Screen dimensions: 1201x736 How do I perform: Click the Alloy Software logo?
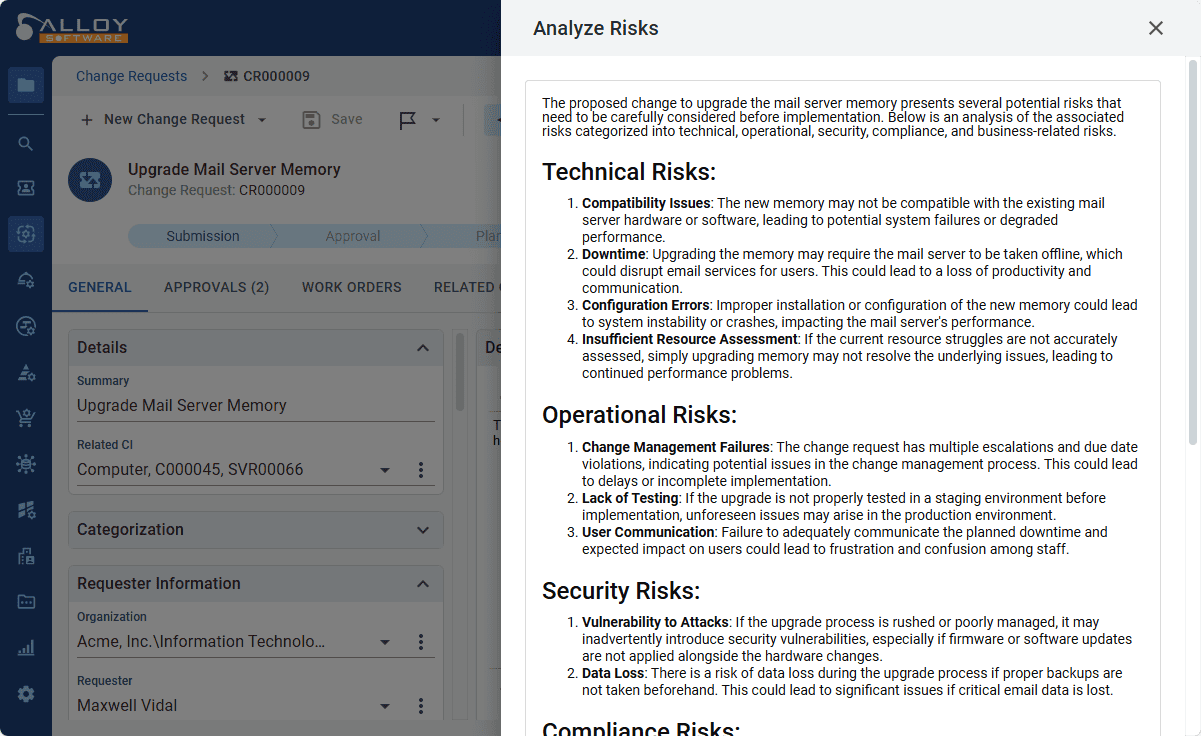coord(72,28)
